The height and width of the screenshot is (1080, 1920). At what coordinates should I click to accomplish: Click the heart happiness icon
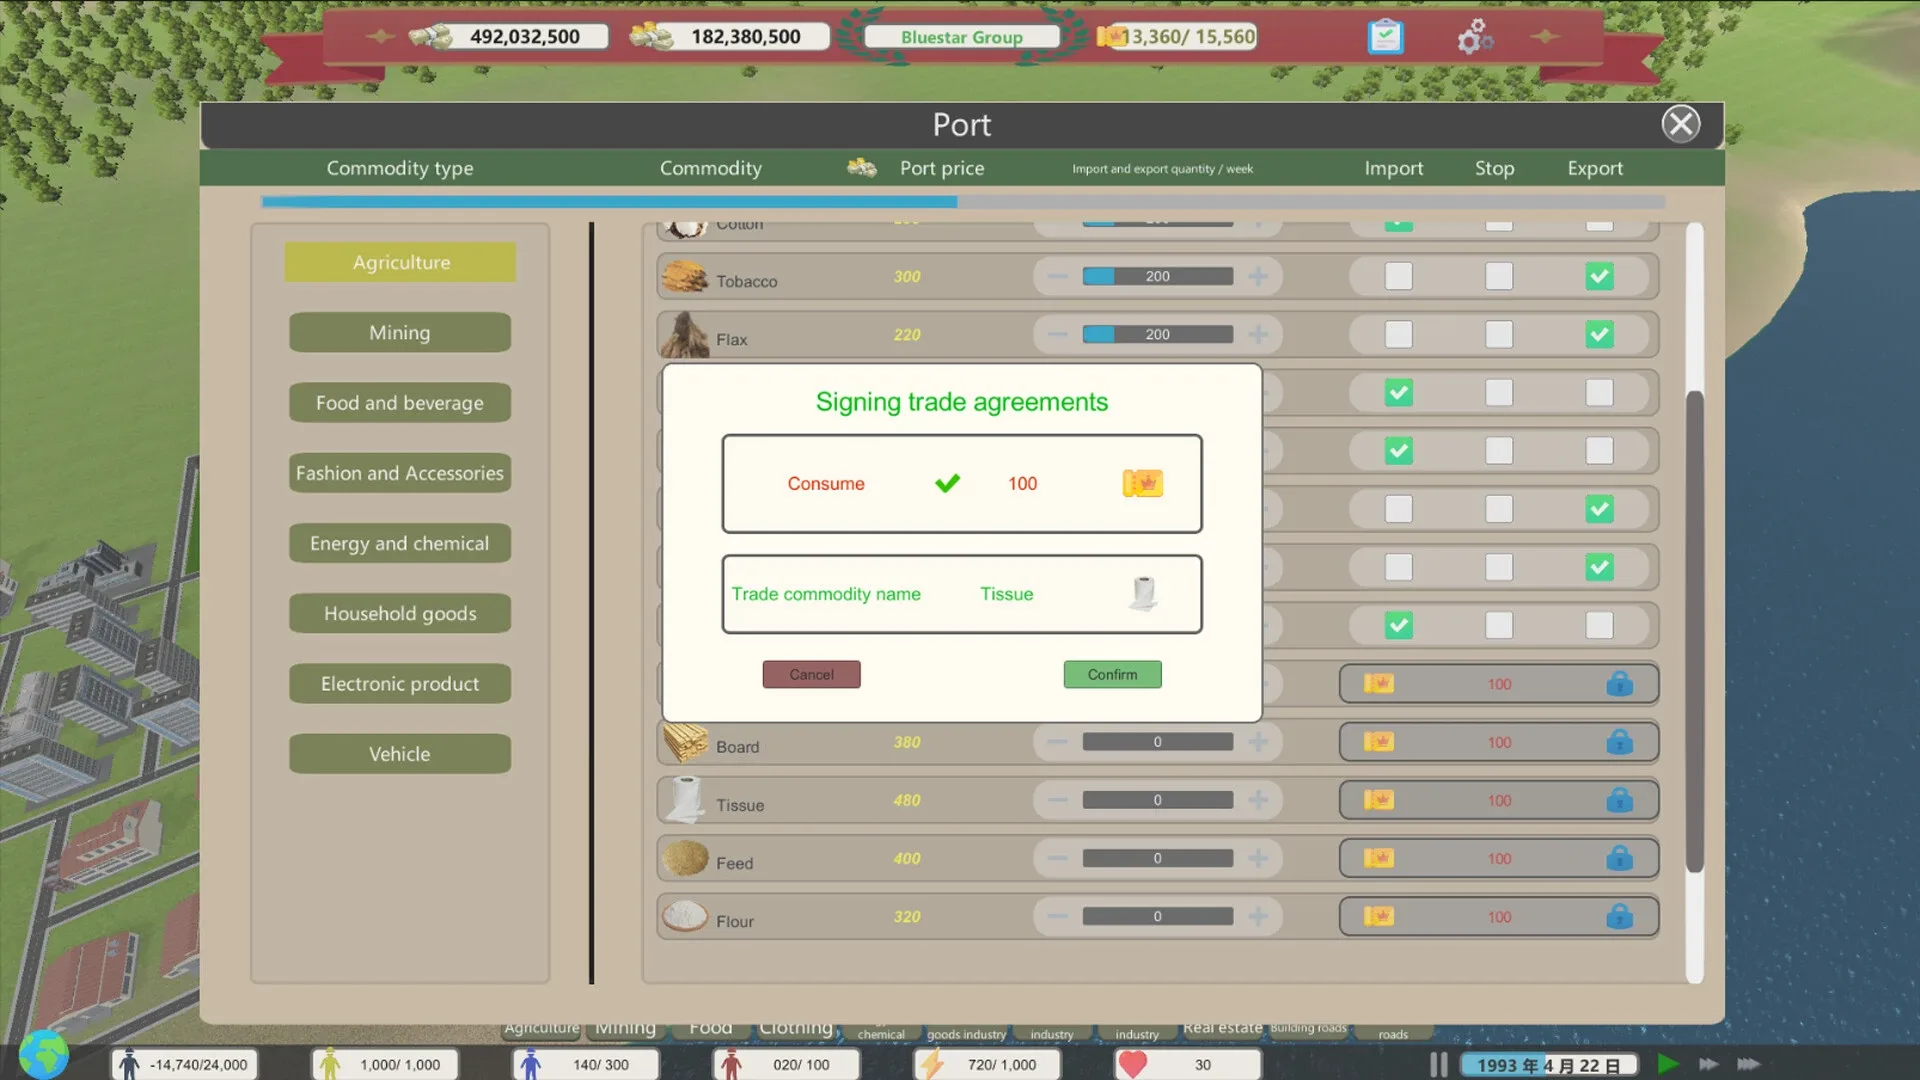pos(1132,1064)
